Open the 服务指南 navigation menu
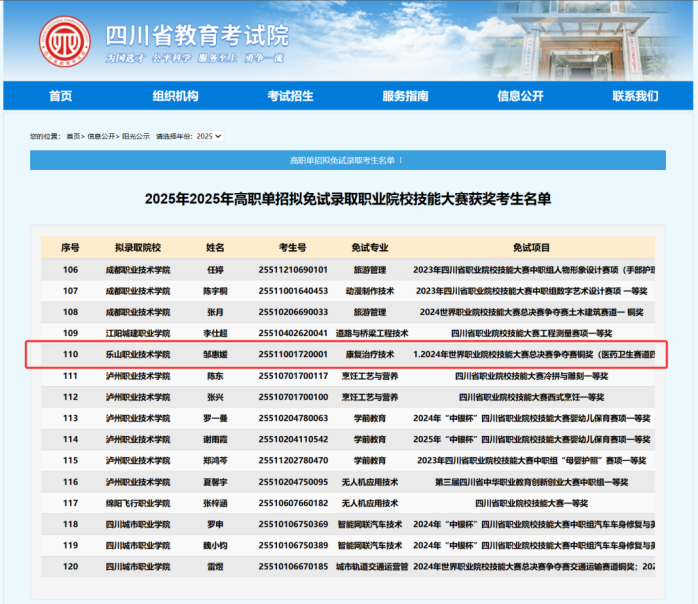This screenshot has height=604, width=698. (x=405, y=96)
